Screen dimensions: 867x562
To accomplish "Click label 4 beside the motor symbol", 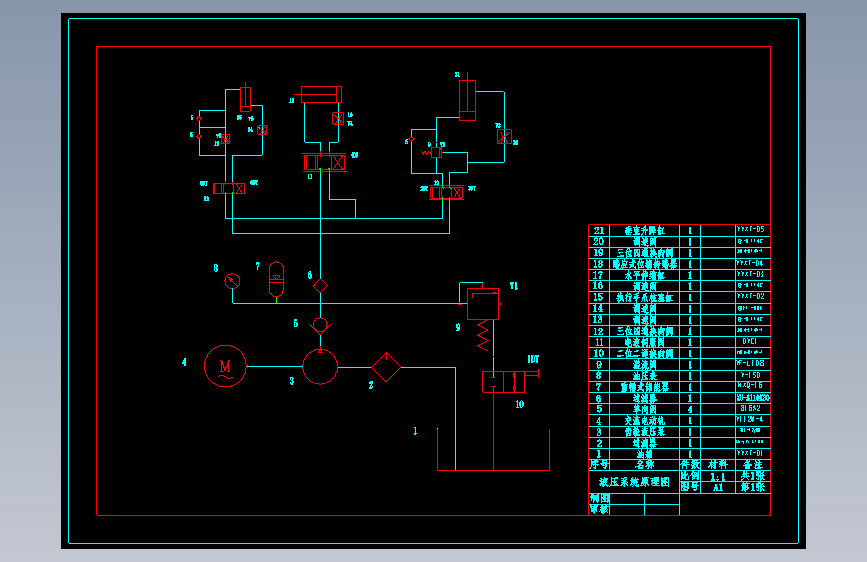I will pos(184,362).
